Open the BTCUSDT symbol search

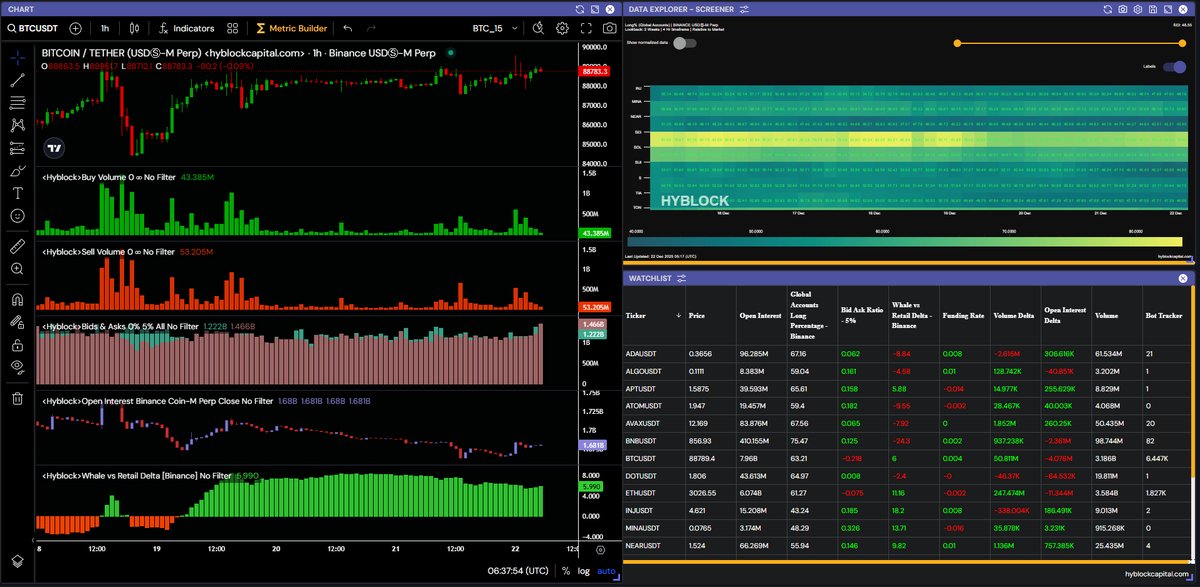click(34, 28)
